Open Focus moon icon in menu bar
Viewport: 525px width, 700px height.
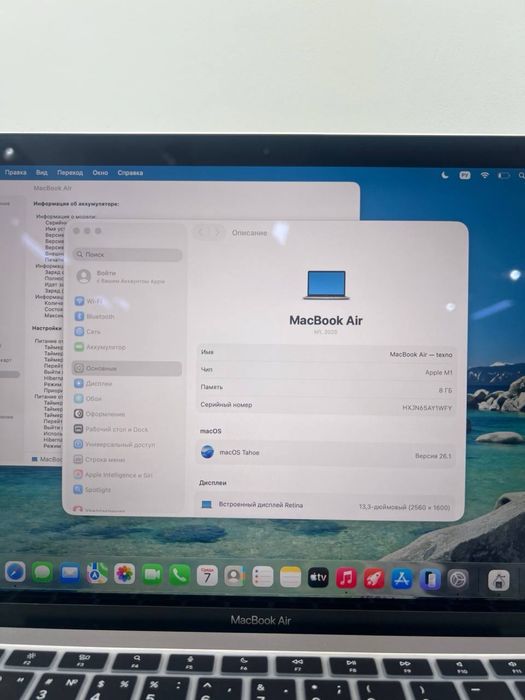coord(445,175)
